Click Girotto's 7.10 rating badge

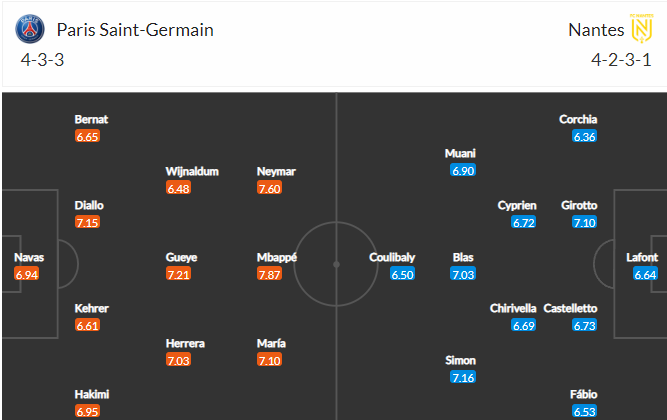pos(585,222)
